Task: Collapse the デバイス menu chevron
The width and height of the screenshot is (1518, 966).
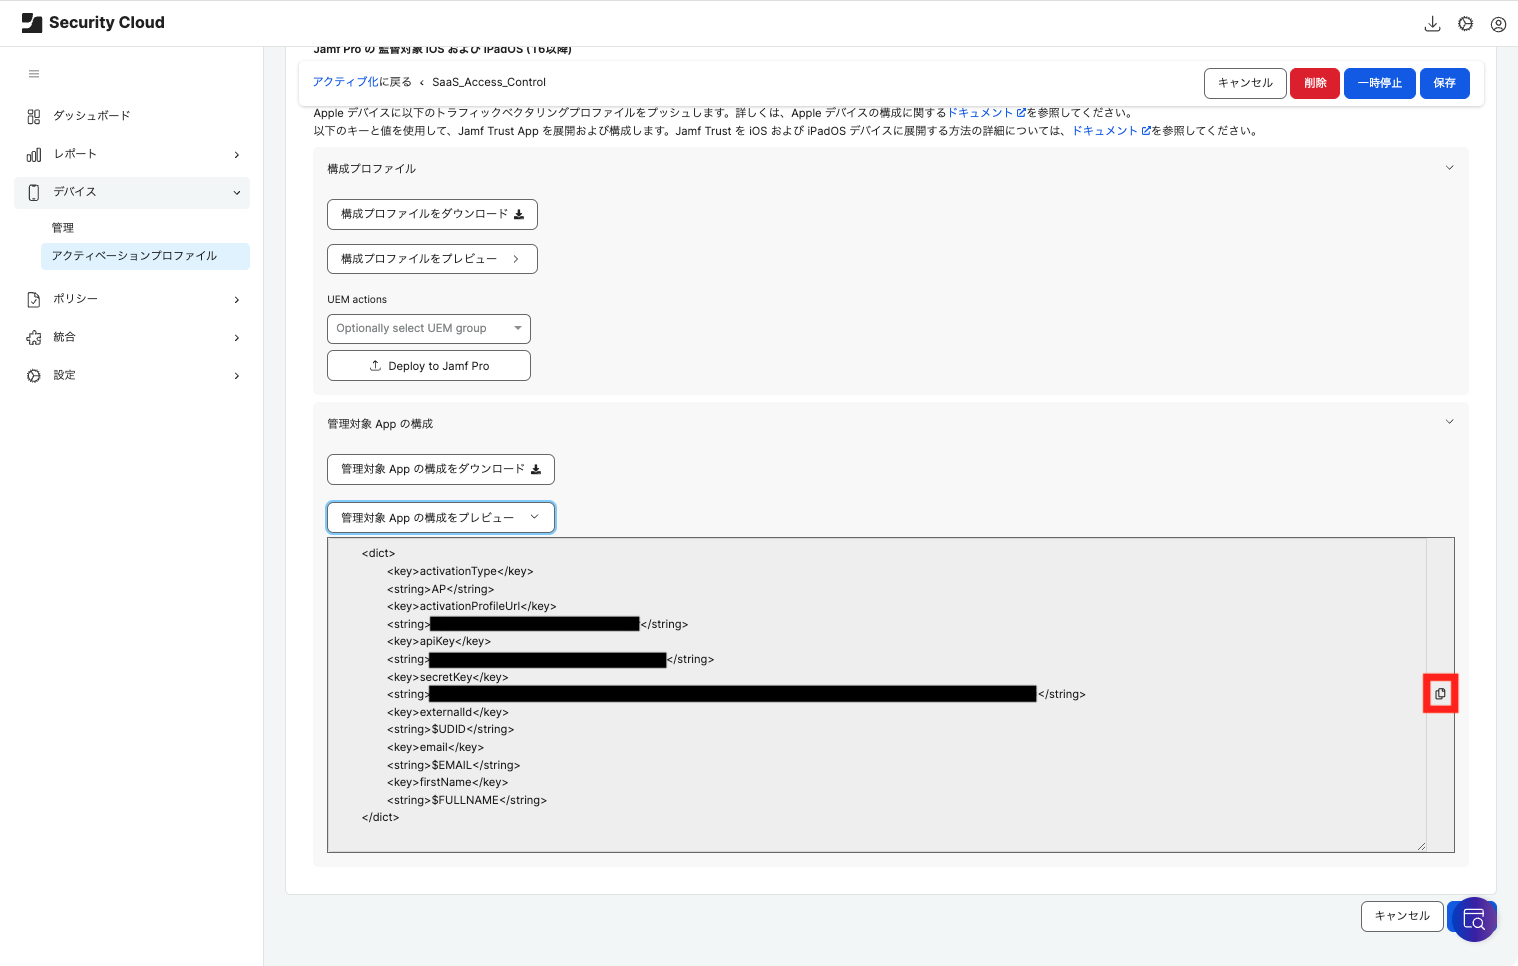Action: [x=237, y=193]
